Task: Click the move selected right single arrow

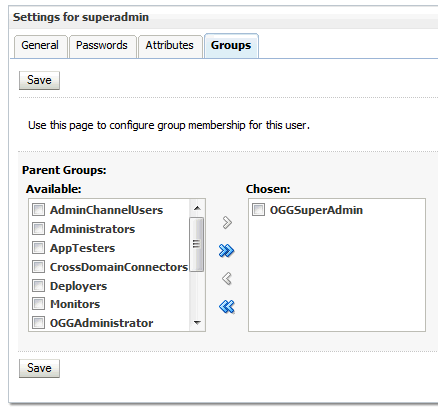Action: coord(227,222)
